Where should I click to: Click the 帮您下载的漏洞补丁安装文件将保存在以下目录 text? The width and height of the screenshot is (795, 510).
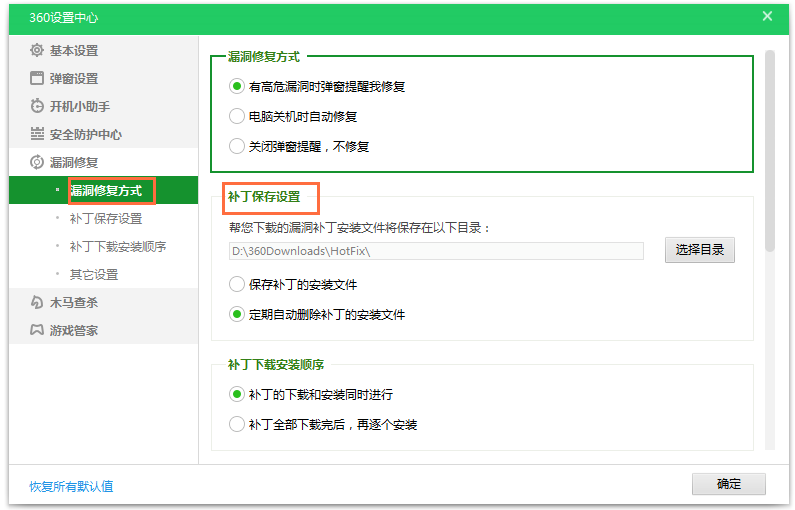coord(359,228)
